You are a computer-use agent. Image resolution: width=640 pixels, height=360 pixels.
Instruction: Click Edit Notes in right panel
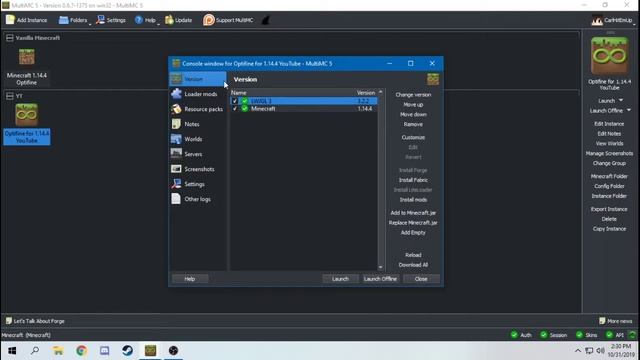pos(609,133)
